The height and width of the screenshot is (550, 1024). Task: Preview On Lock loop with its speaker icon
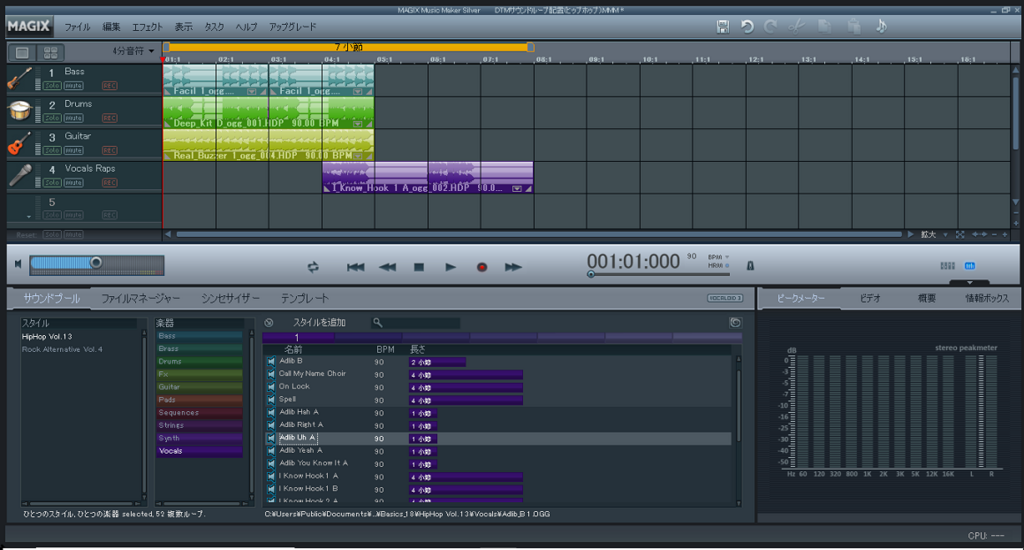click(271, 387)
